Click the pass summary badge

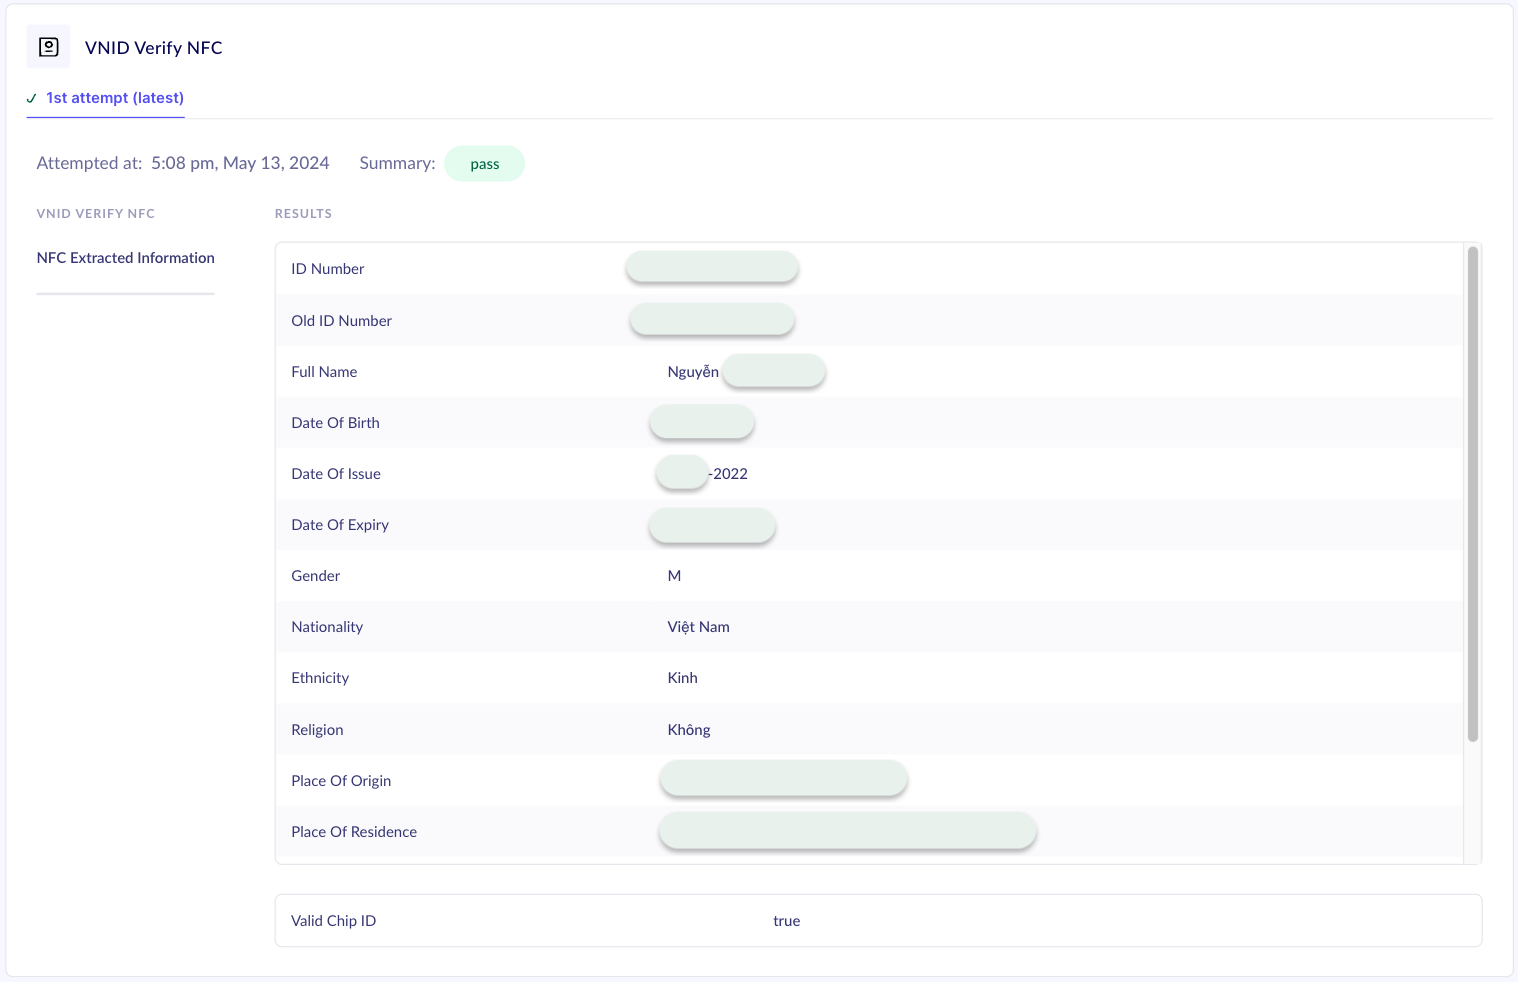(x=484, y=164)
